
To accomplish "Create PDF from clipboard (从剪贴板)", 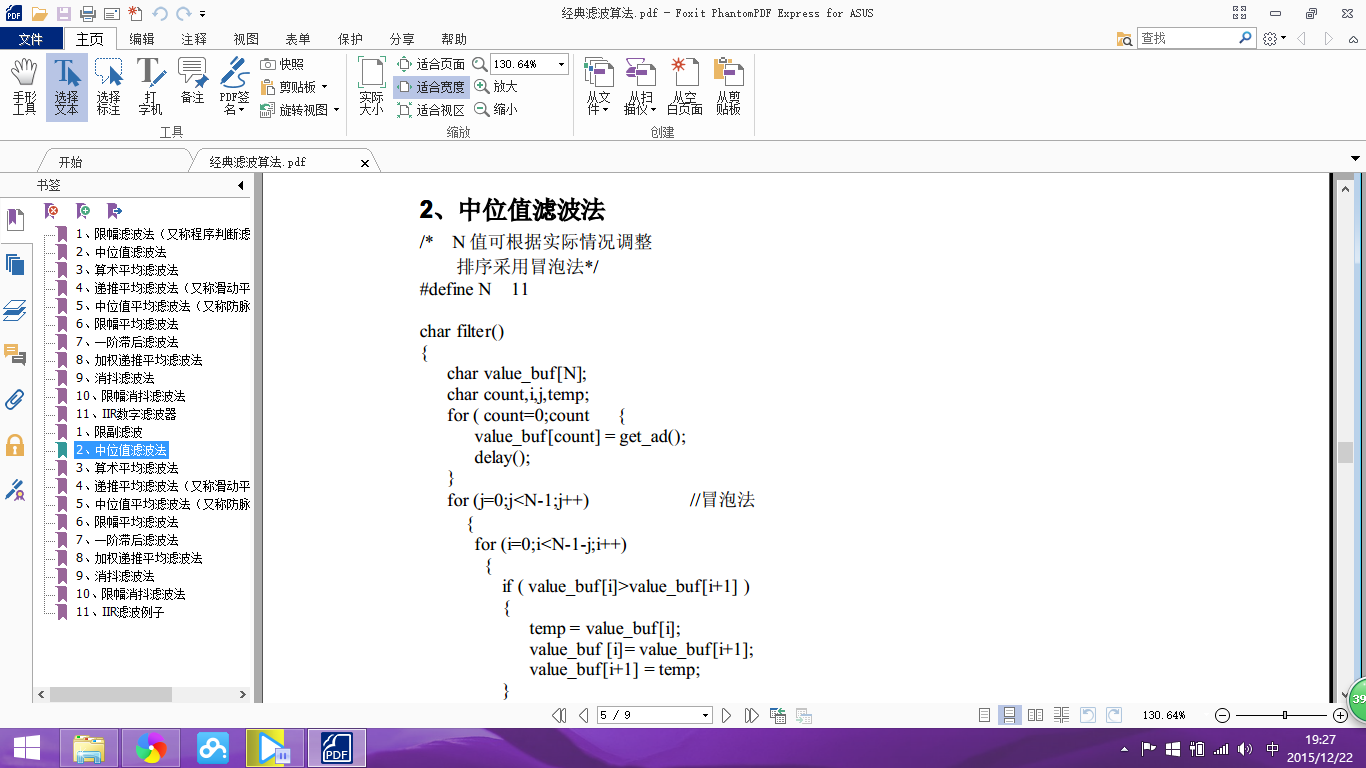I will [729, 87].
